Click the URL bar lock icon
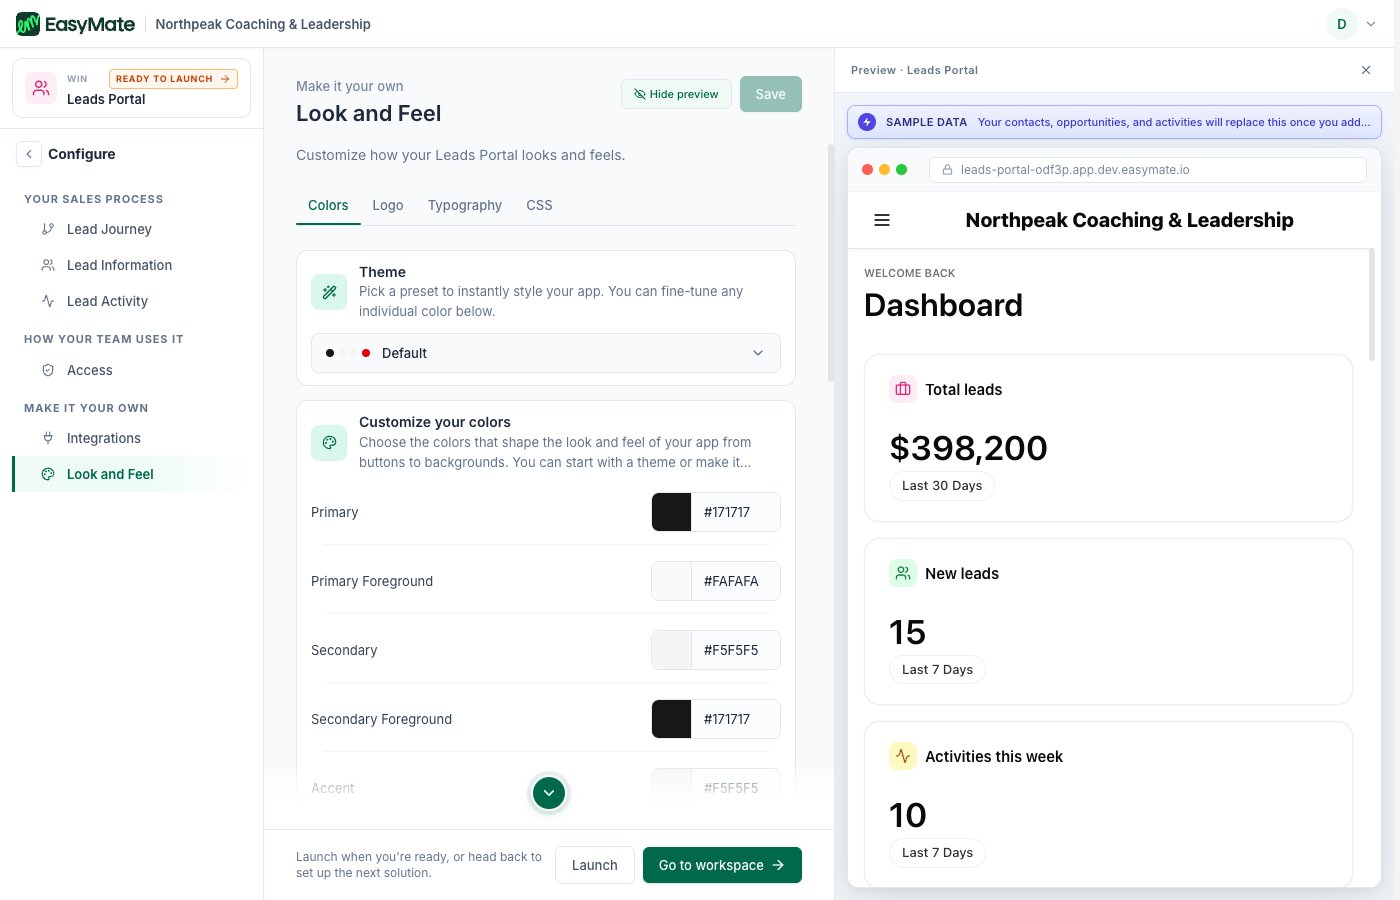The height and width of the screenshot is (900, 1400). coord(948,170)
